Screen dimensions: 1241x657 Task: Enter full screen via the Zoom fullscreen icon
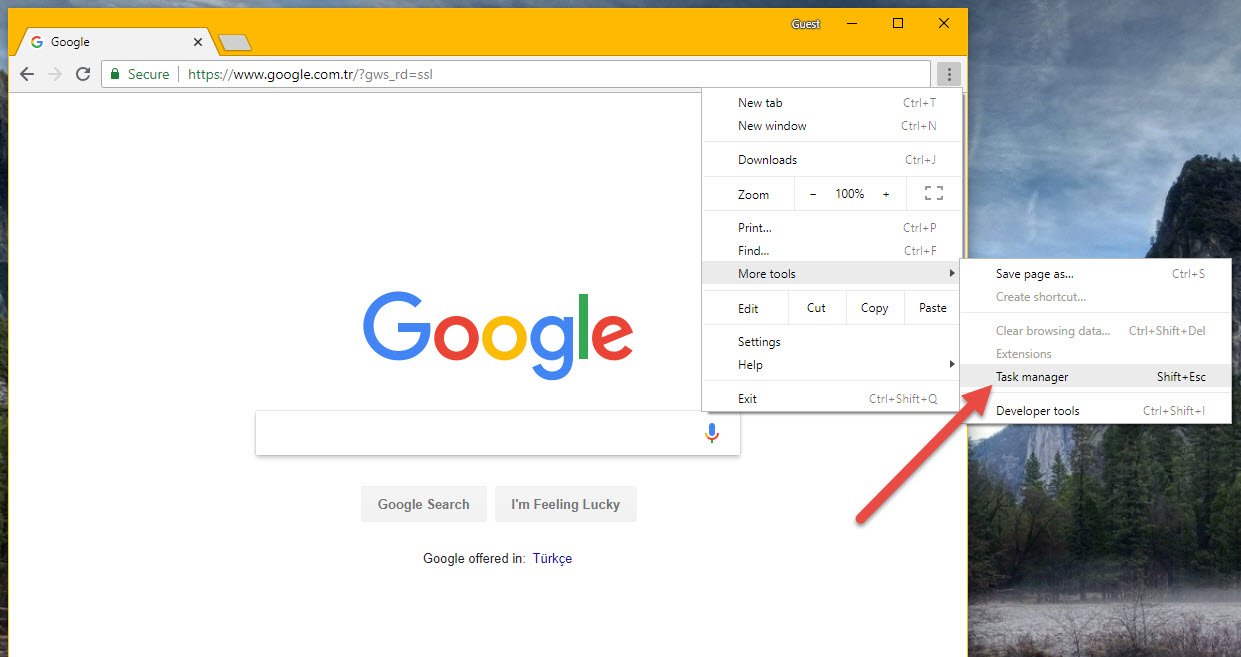point(933,193)
